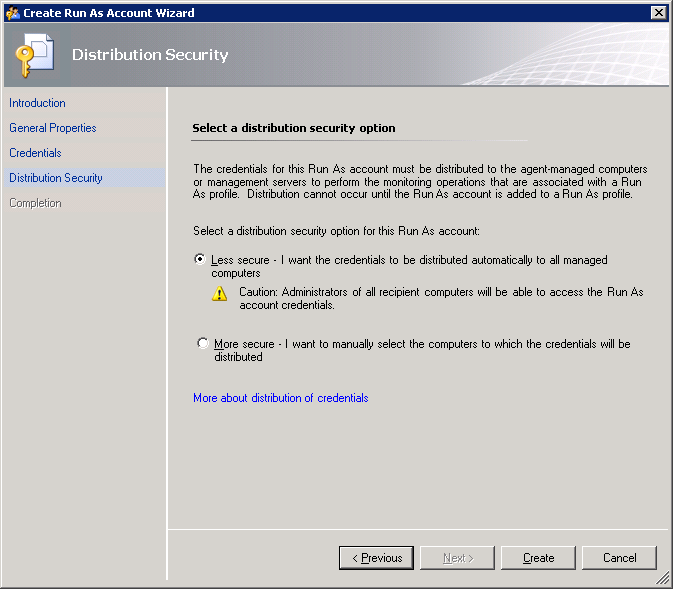This screenshot has width=673, height=589.
Task: Click the 'Select a distribution security option' heading
Action: (x=294, y=128)
